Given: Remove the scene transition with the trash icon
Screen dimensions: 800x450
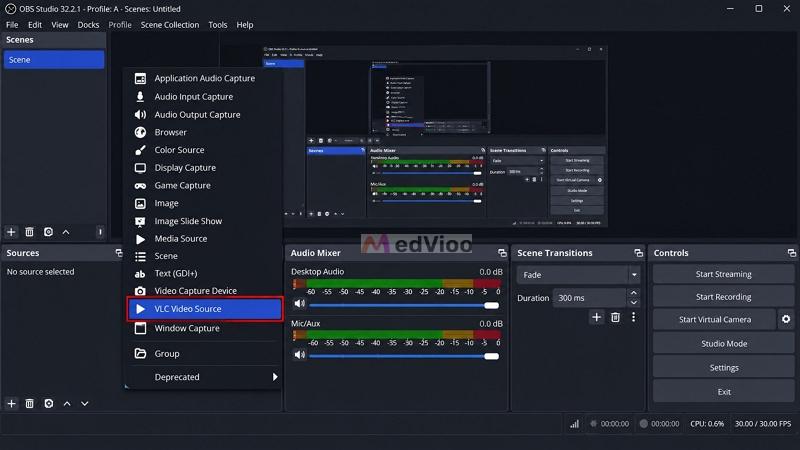Looking at the screenshot, I should [615, 317].
